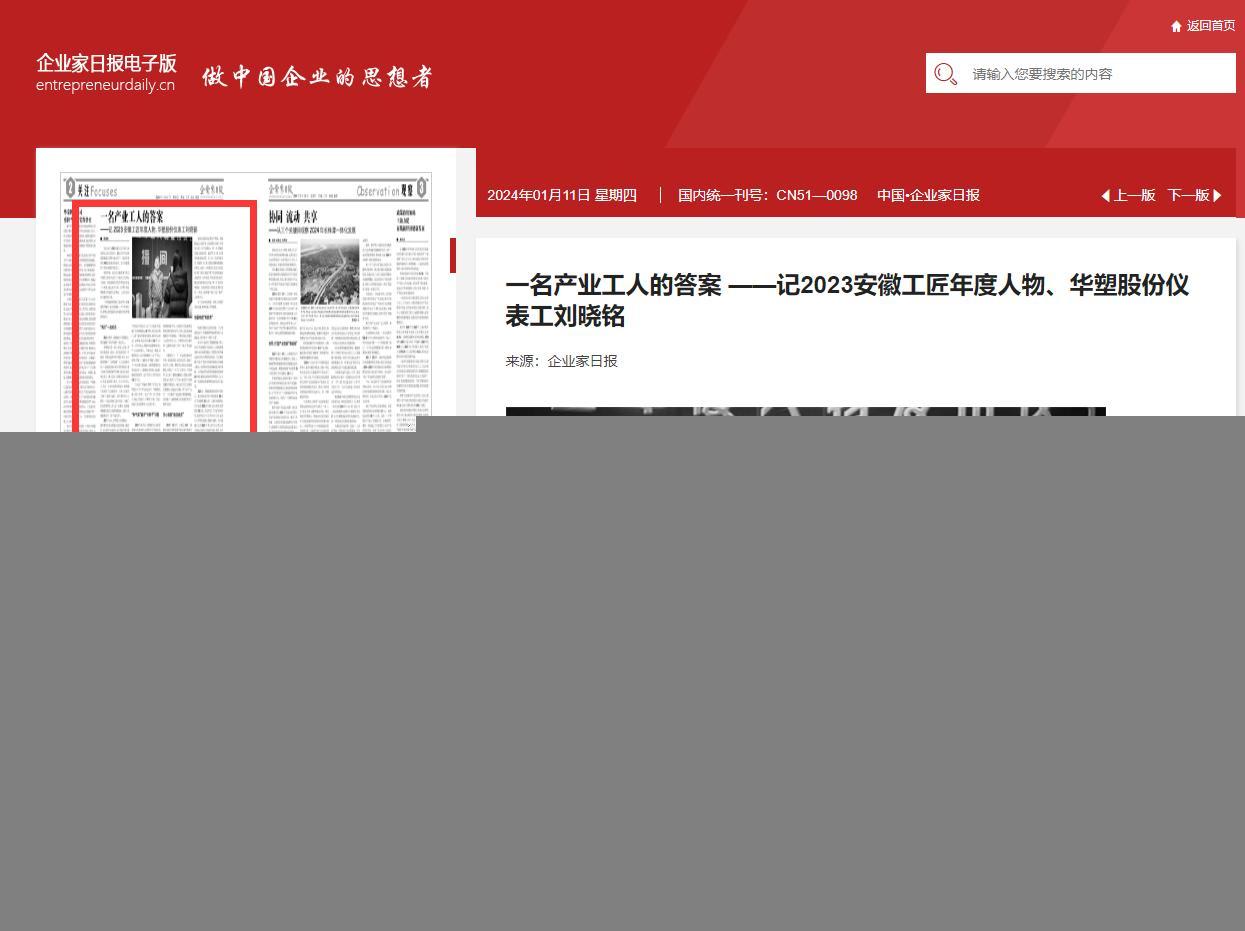Click the 来源：企业家日报 source line

561,361
